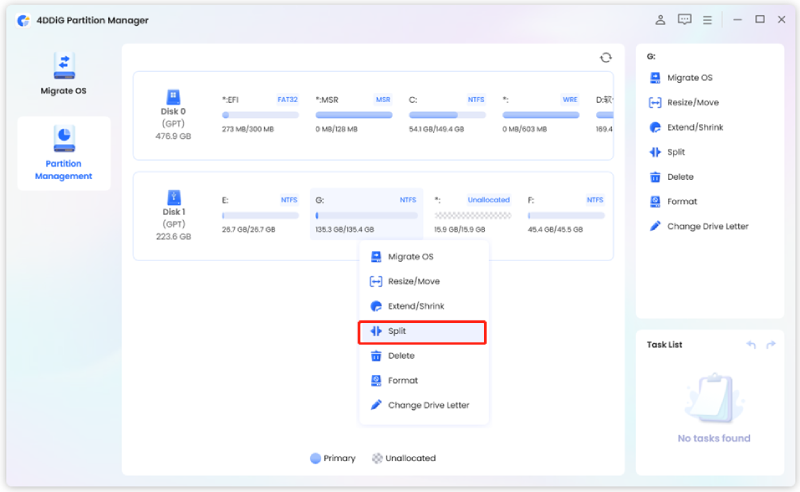
Task: Select the F: NTFS partition
Action: pos(566,214)
